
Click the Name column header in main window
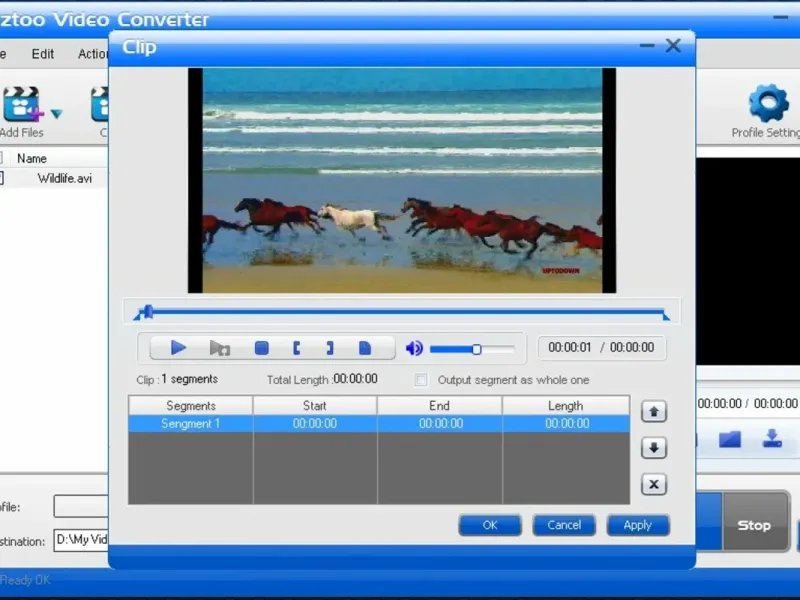pos(32,159)
